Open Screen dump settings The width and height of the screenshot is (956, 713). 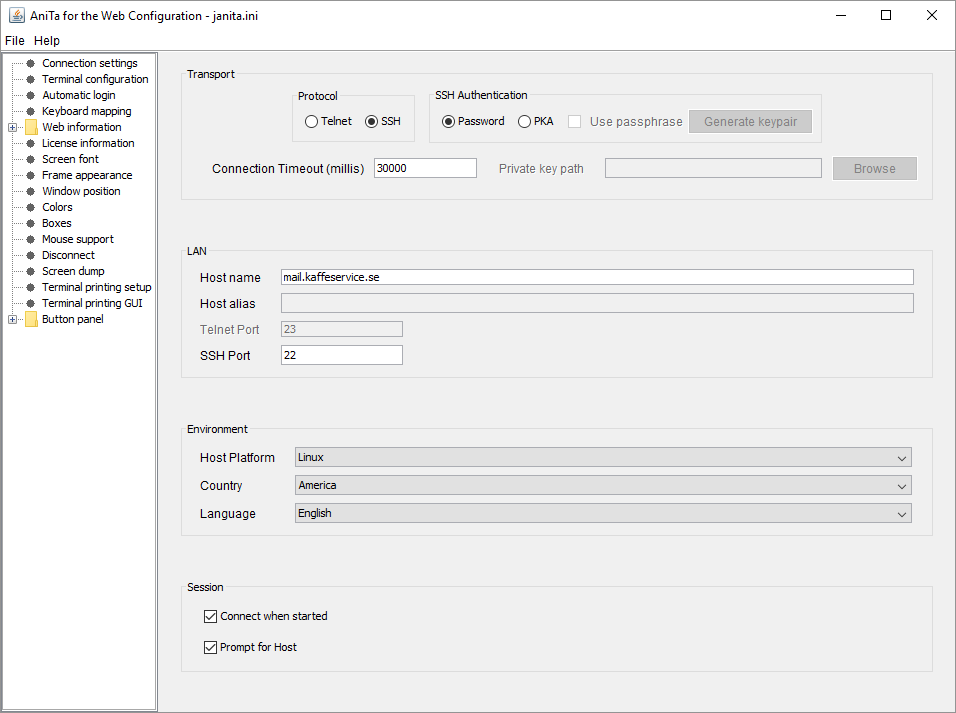click(x=73, y=271)
